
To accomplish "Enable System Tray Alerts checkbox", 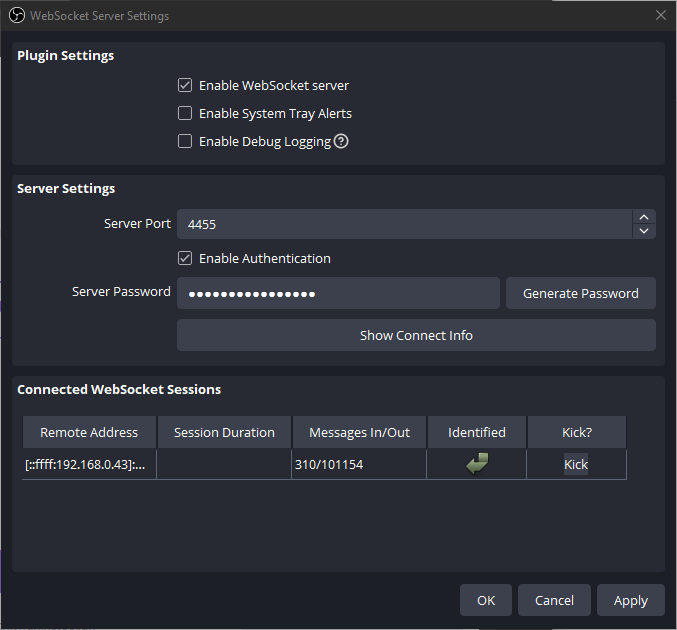I will pos(185,114).
